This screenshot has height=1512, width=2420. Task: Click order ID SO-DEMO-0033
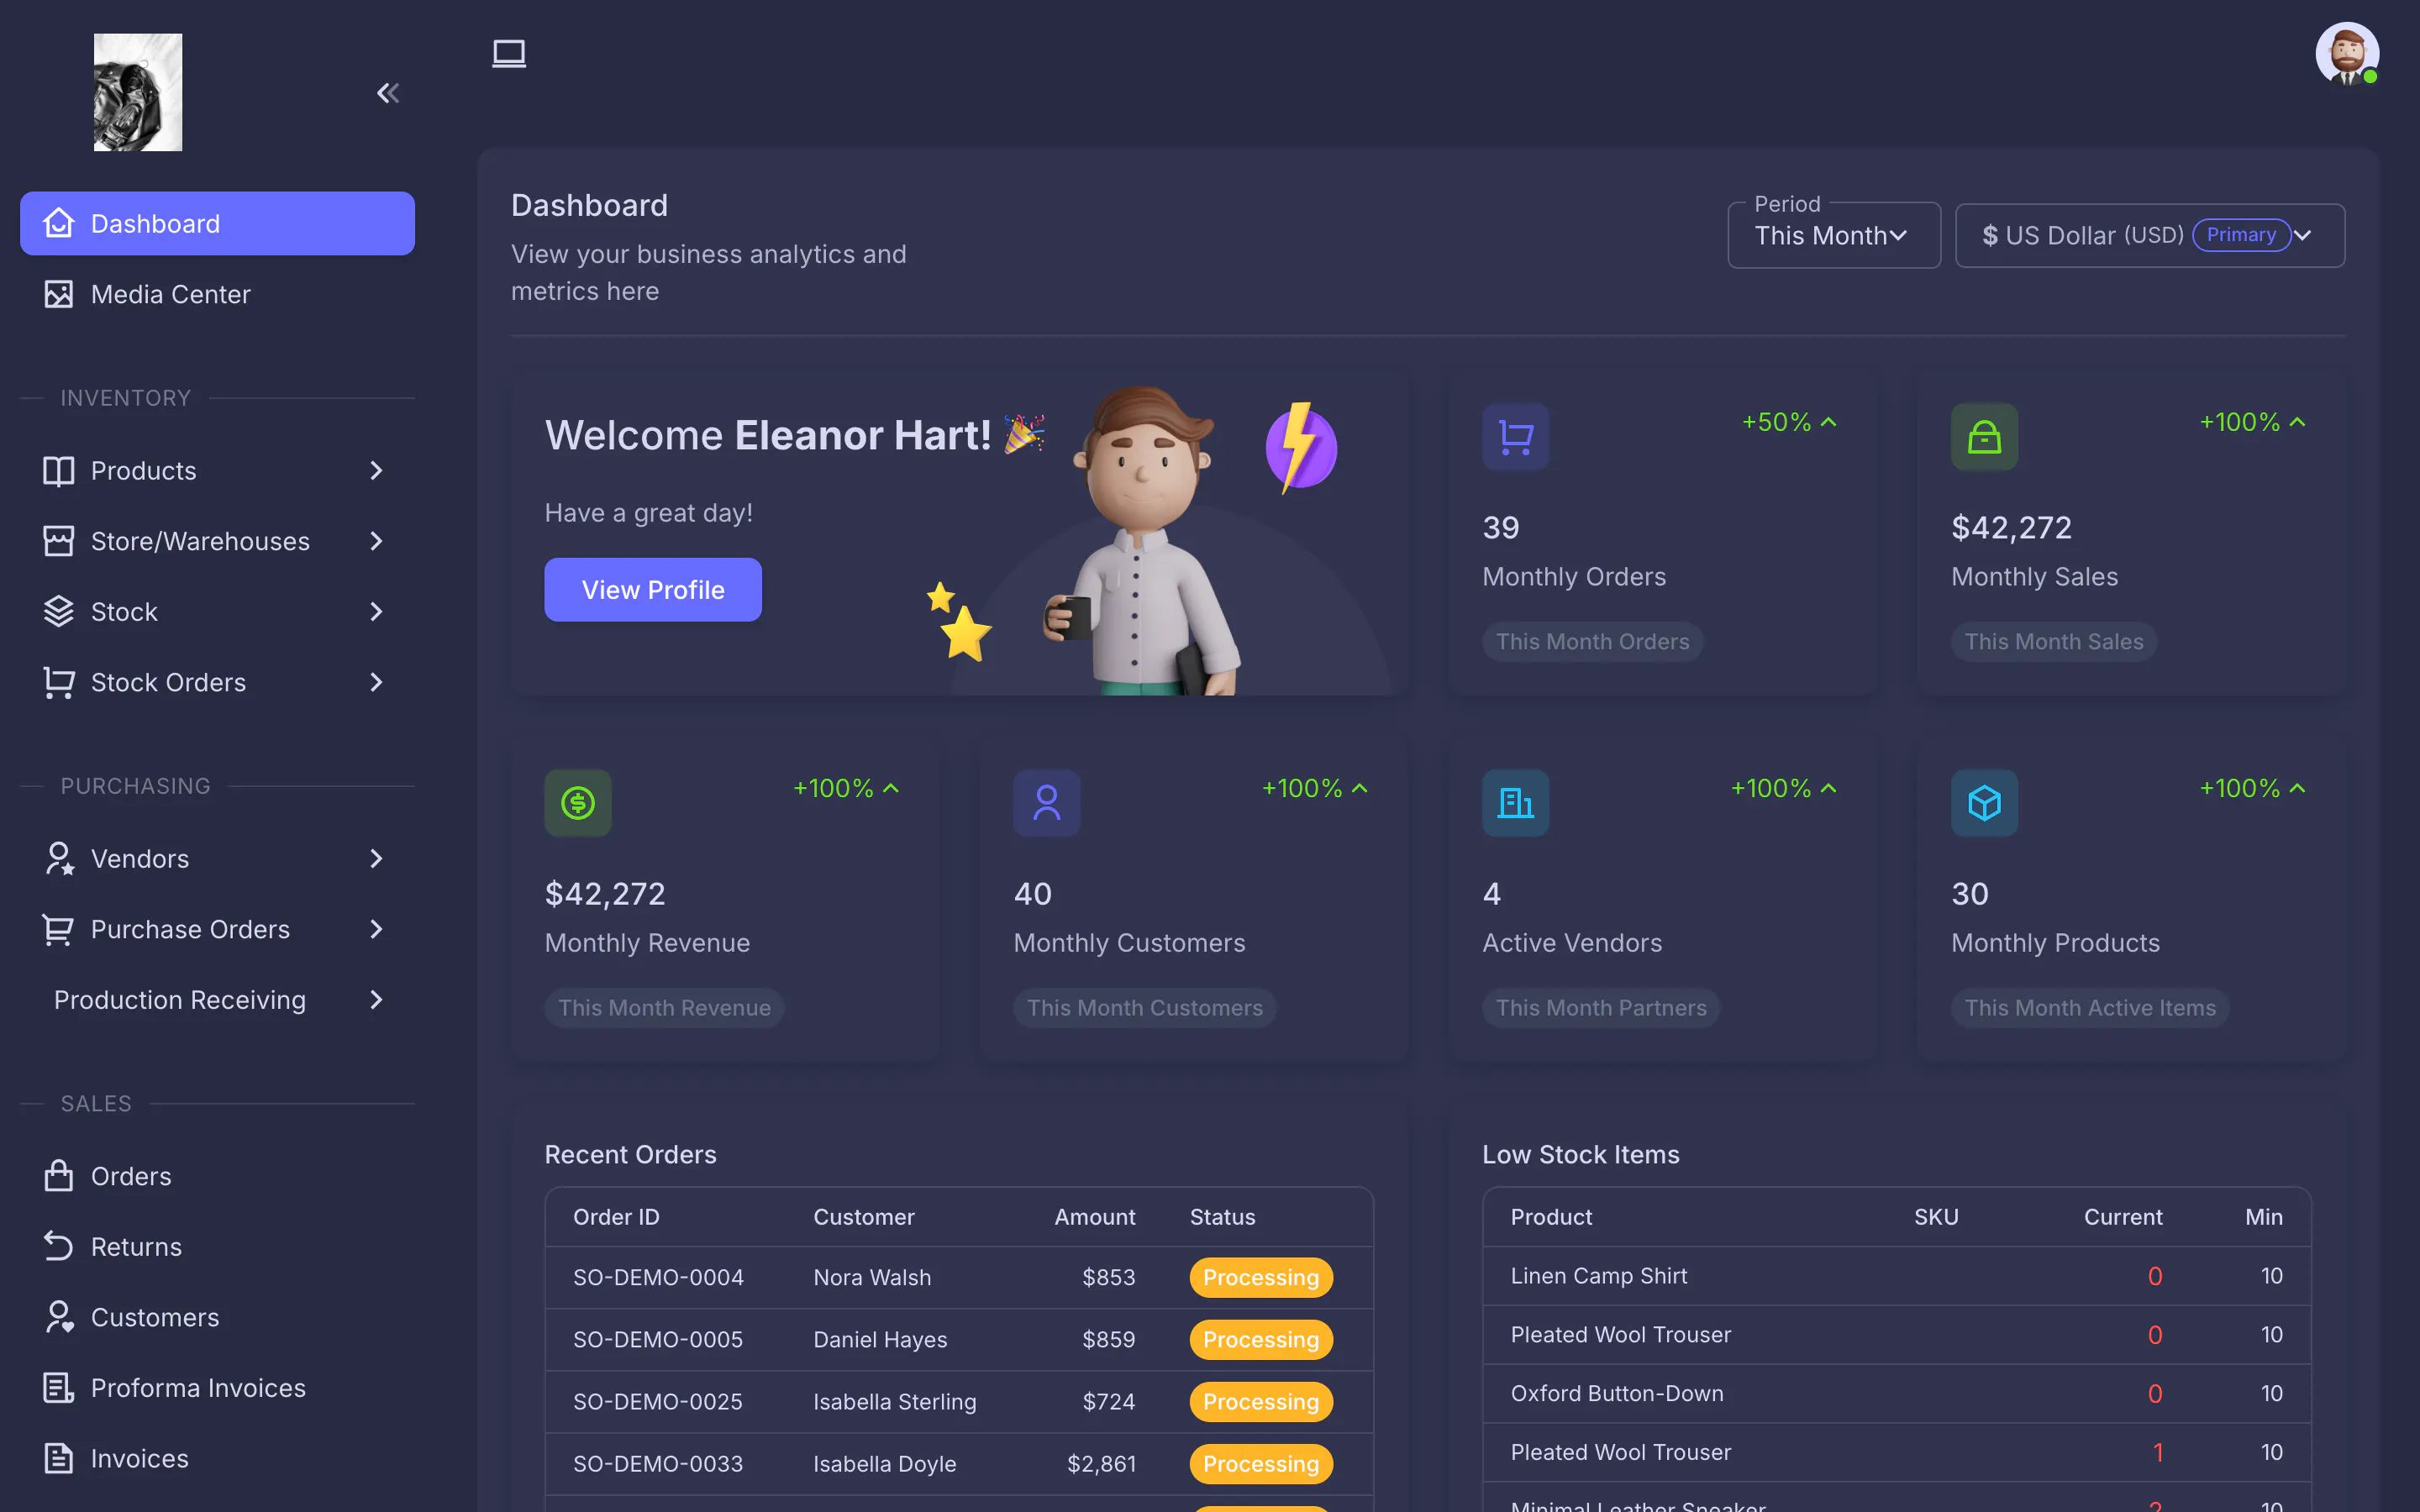point(658,1463)
